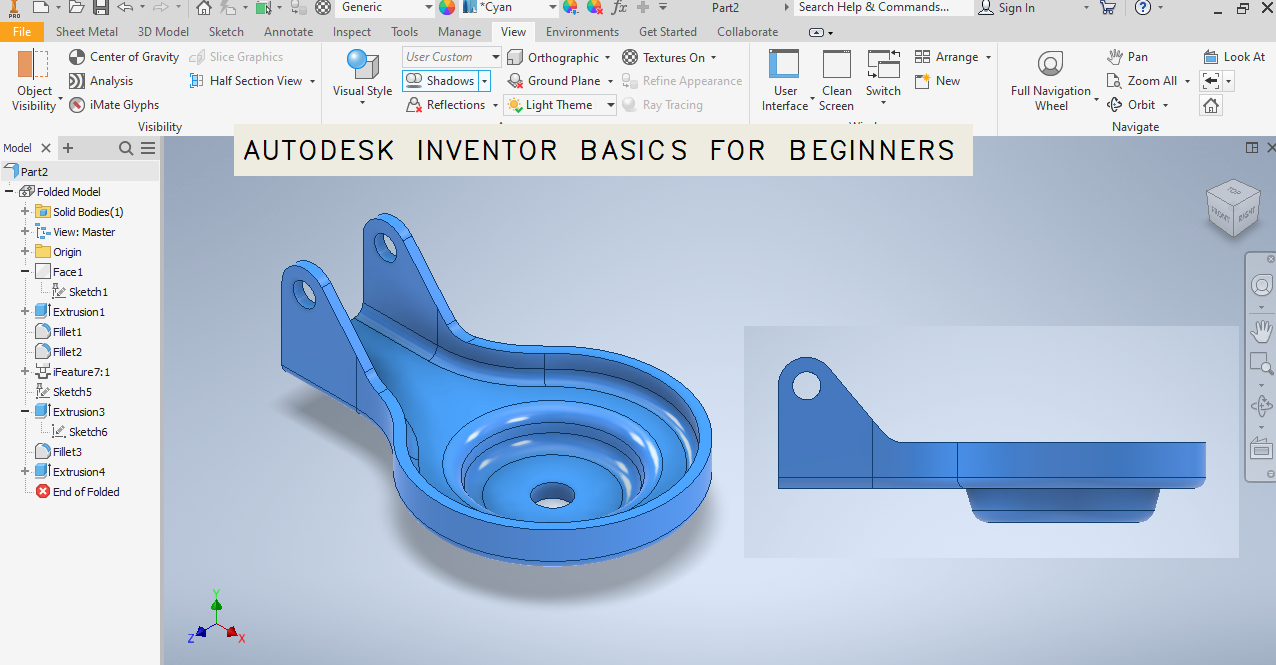Image resolution: width=1276 pixels, height=665 pixels.
Task: Select View: Master in the browser
Action: click(x=75, y=232)
